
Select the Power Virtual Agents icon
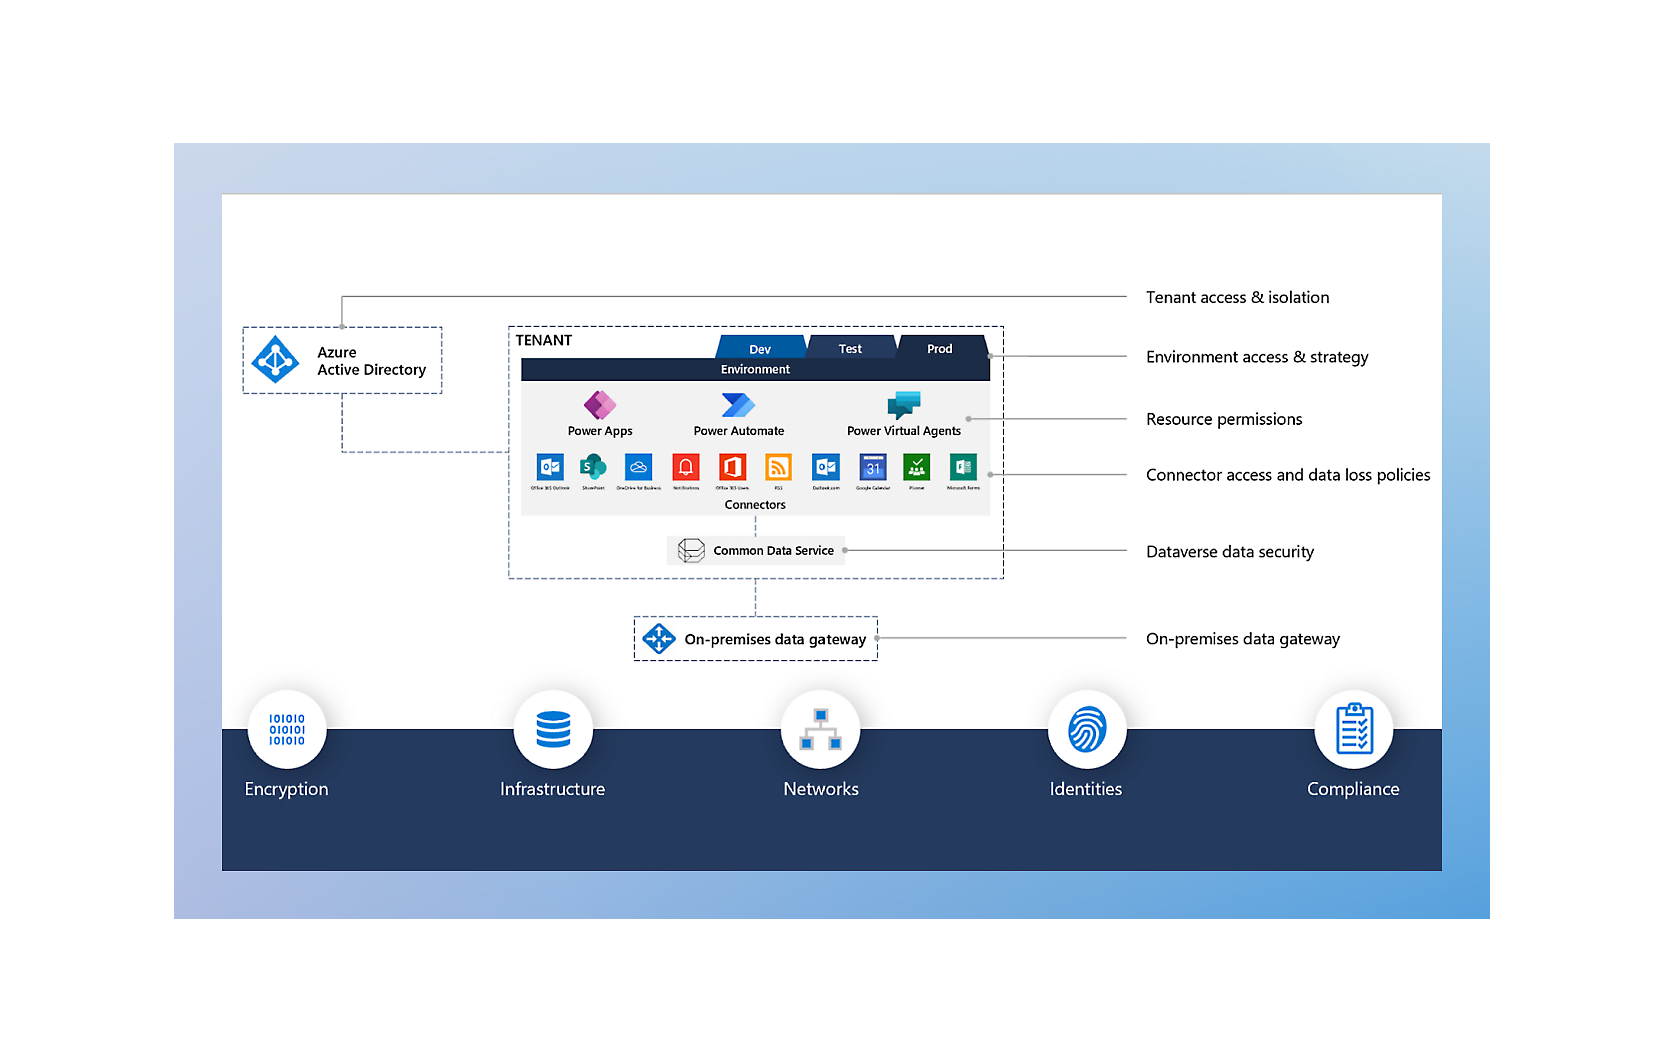click(903, 404)
